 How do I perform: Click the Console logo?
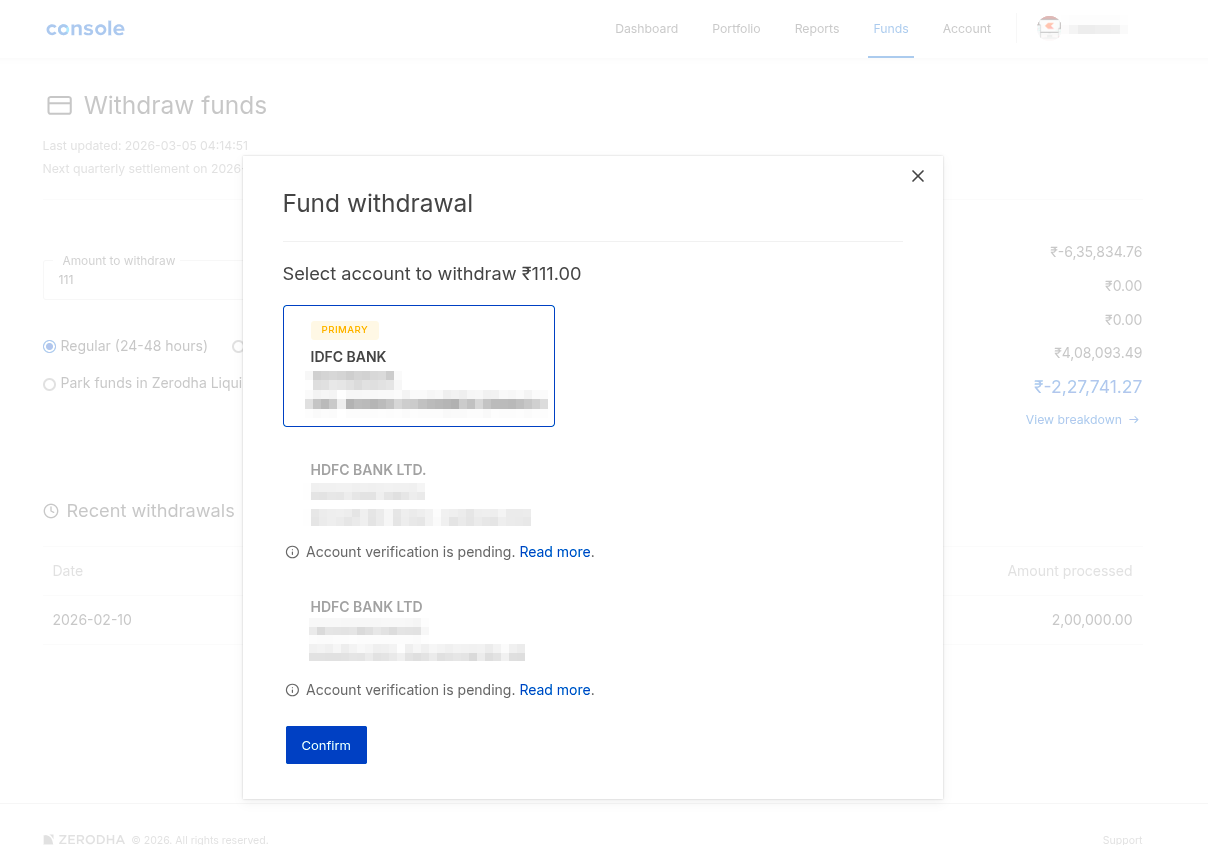(85, 29)
